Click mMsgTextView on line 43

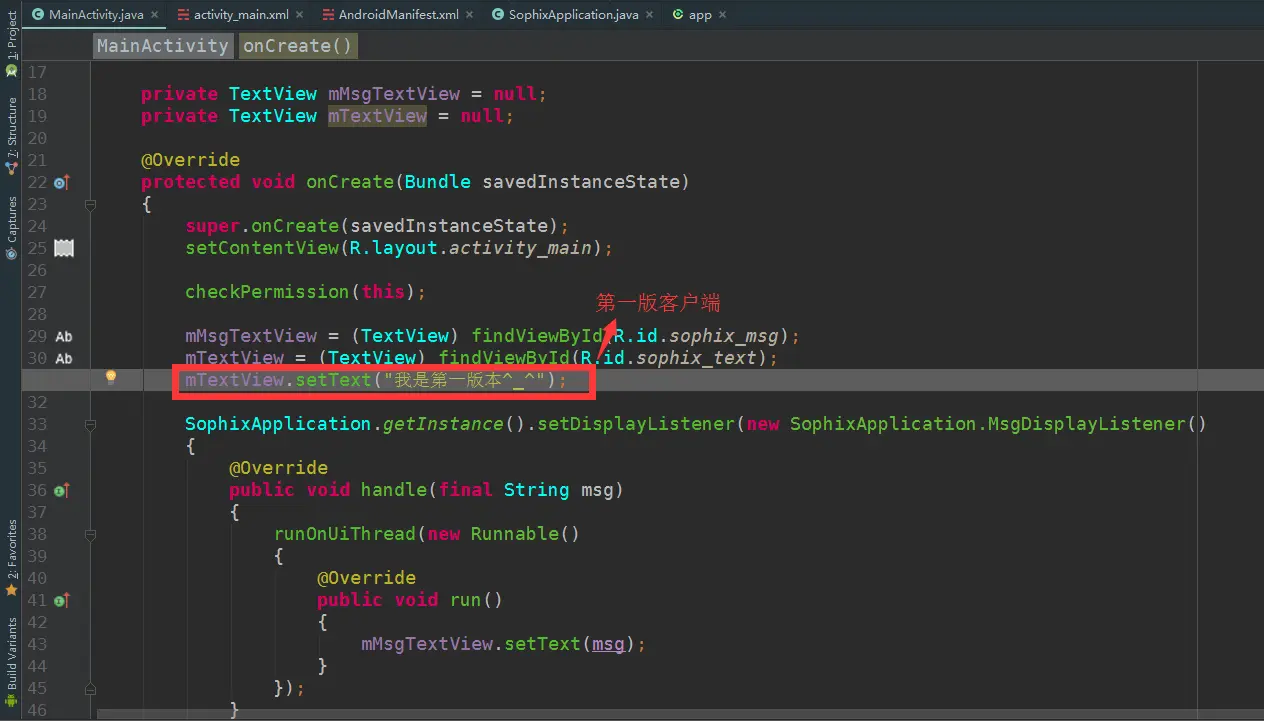(427, 644)
